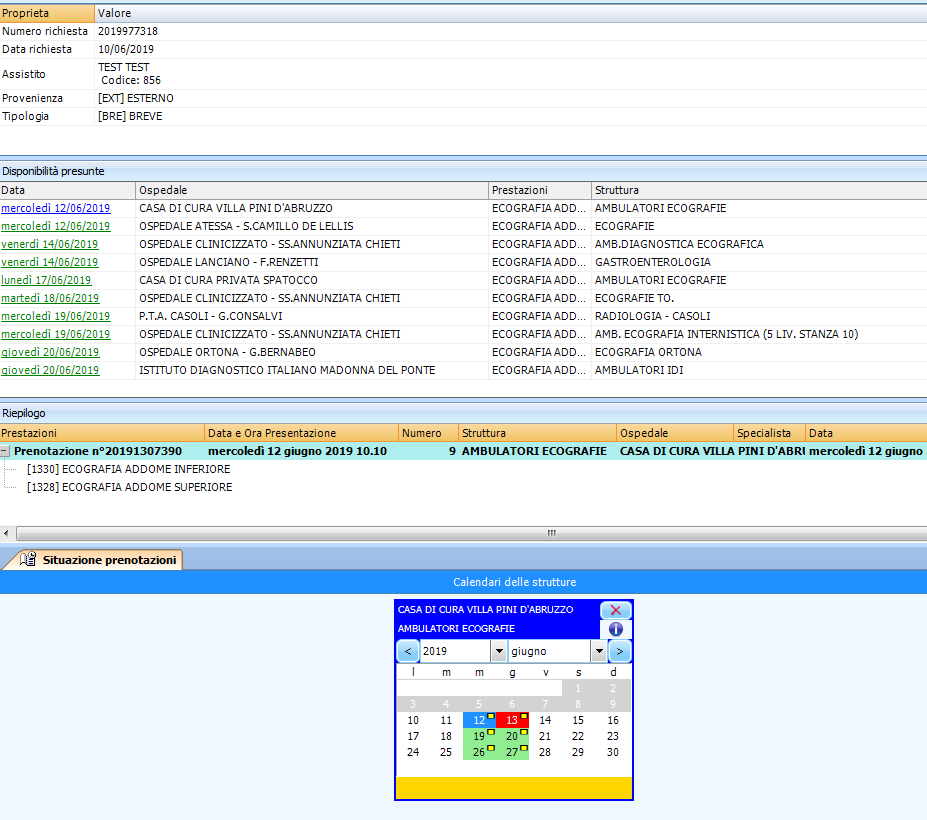Click the blue info icon in calendar

[615, 629]
